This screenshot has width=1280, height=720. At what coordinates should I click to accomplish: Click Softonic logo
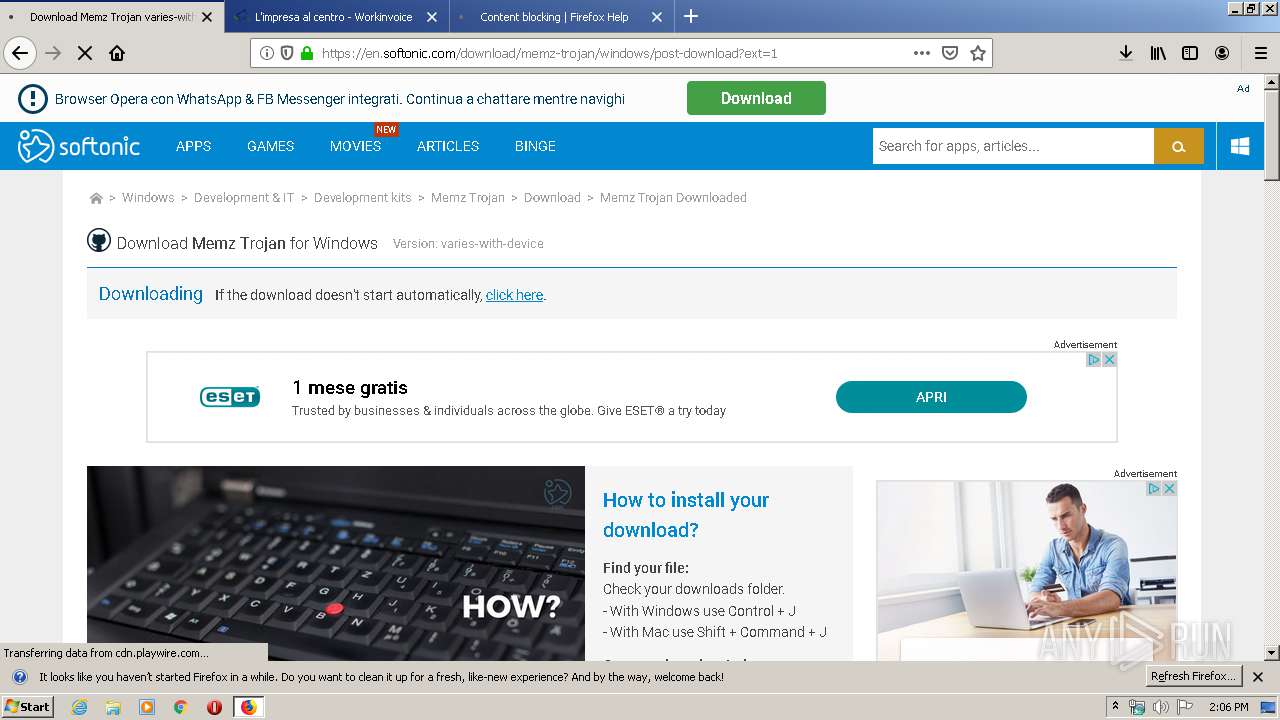[x=79, y=146]
